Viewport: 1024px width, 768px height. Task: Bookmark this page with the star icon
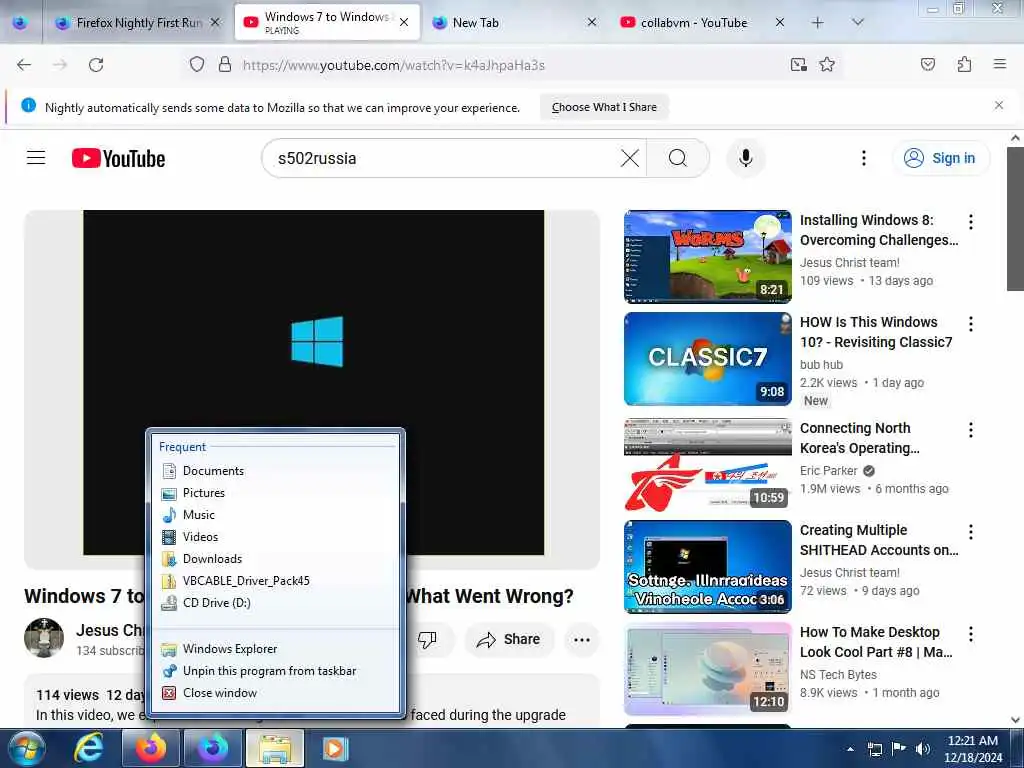point(827,65)
